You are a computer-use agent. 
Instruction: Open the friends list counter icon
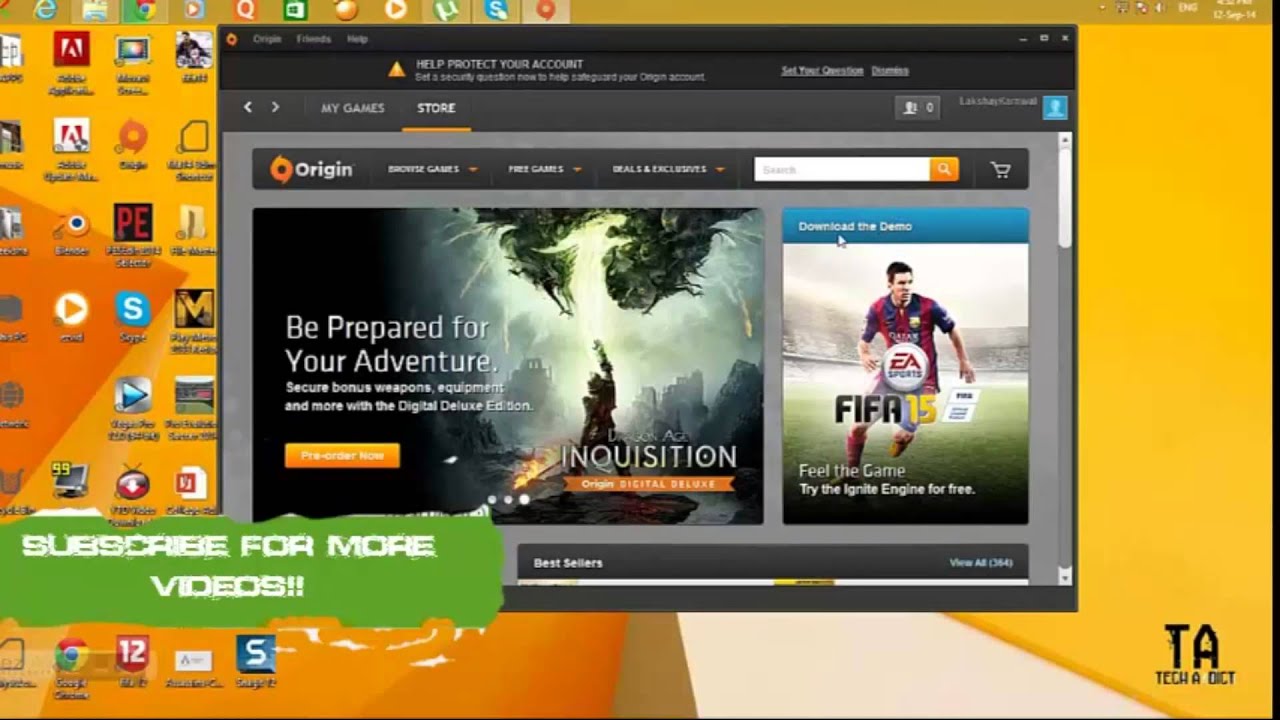coord(917,108)
